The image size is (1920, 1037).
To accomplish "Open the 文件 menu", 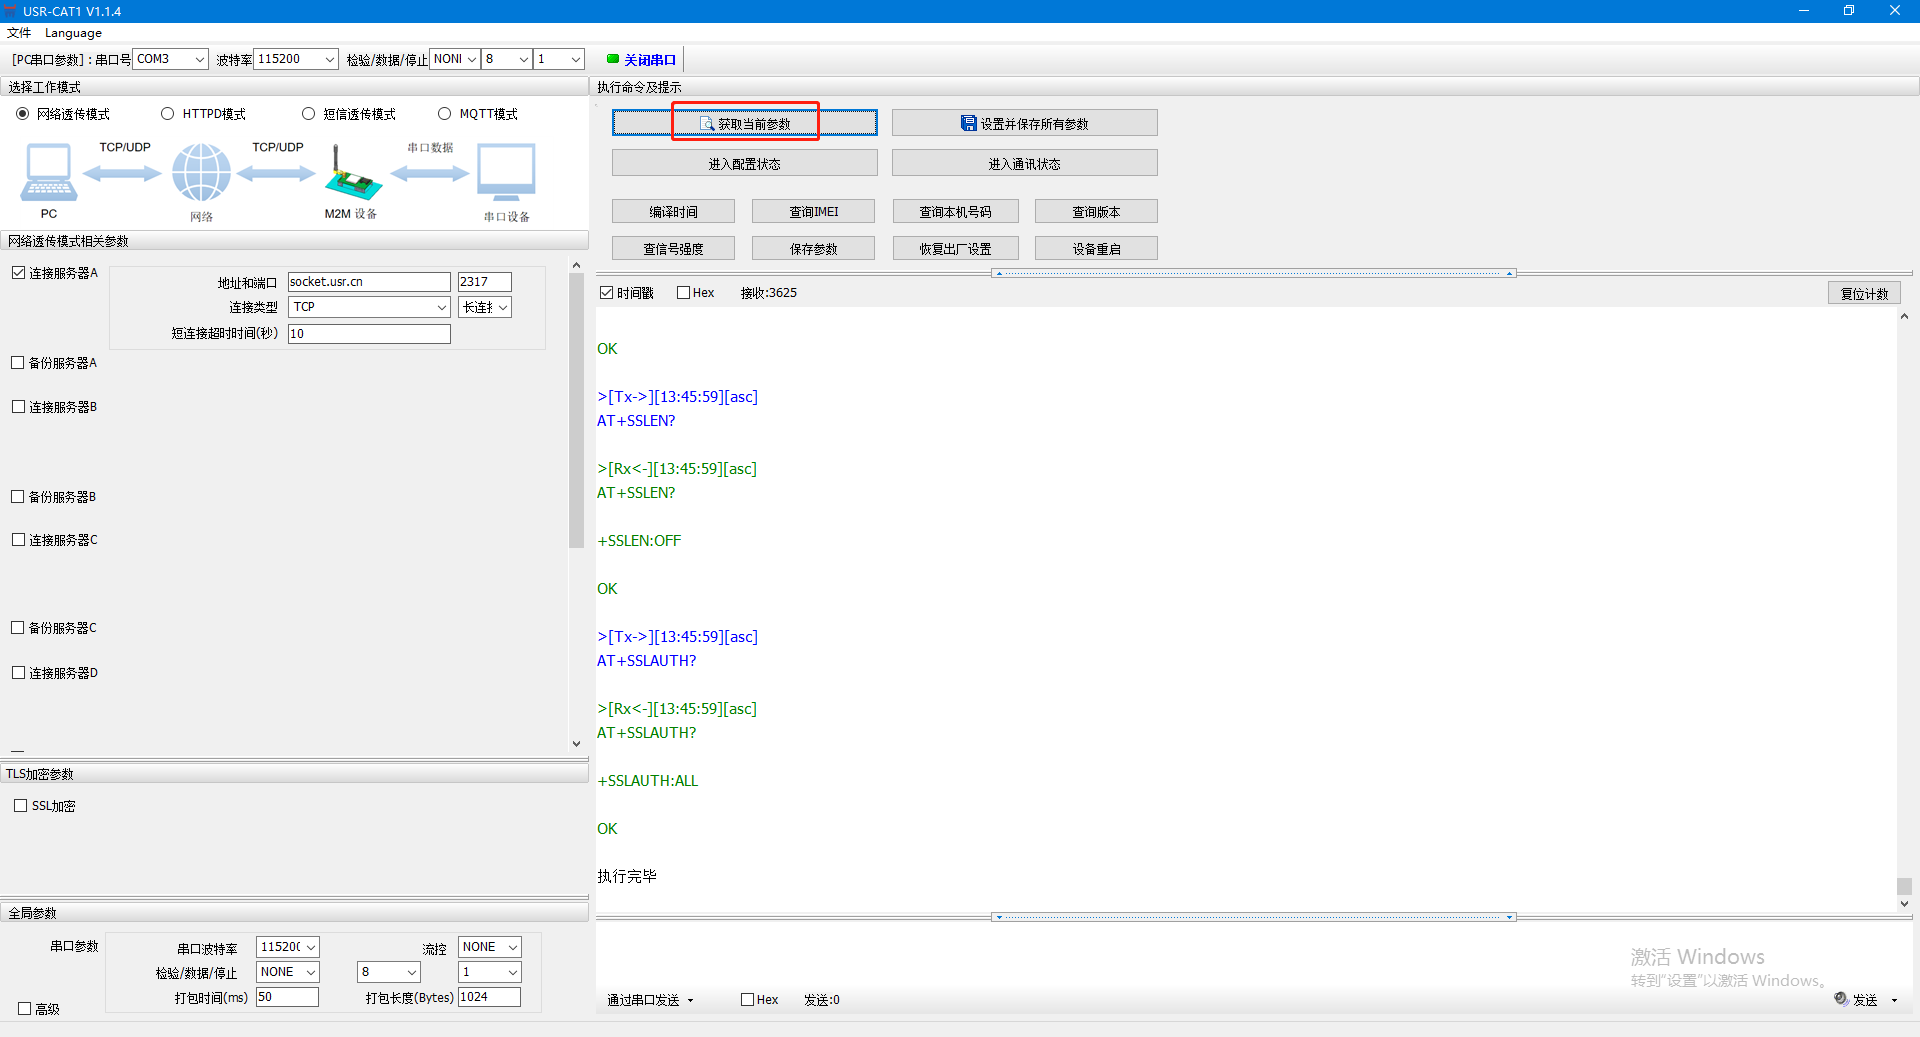I will coord(19,33).
